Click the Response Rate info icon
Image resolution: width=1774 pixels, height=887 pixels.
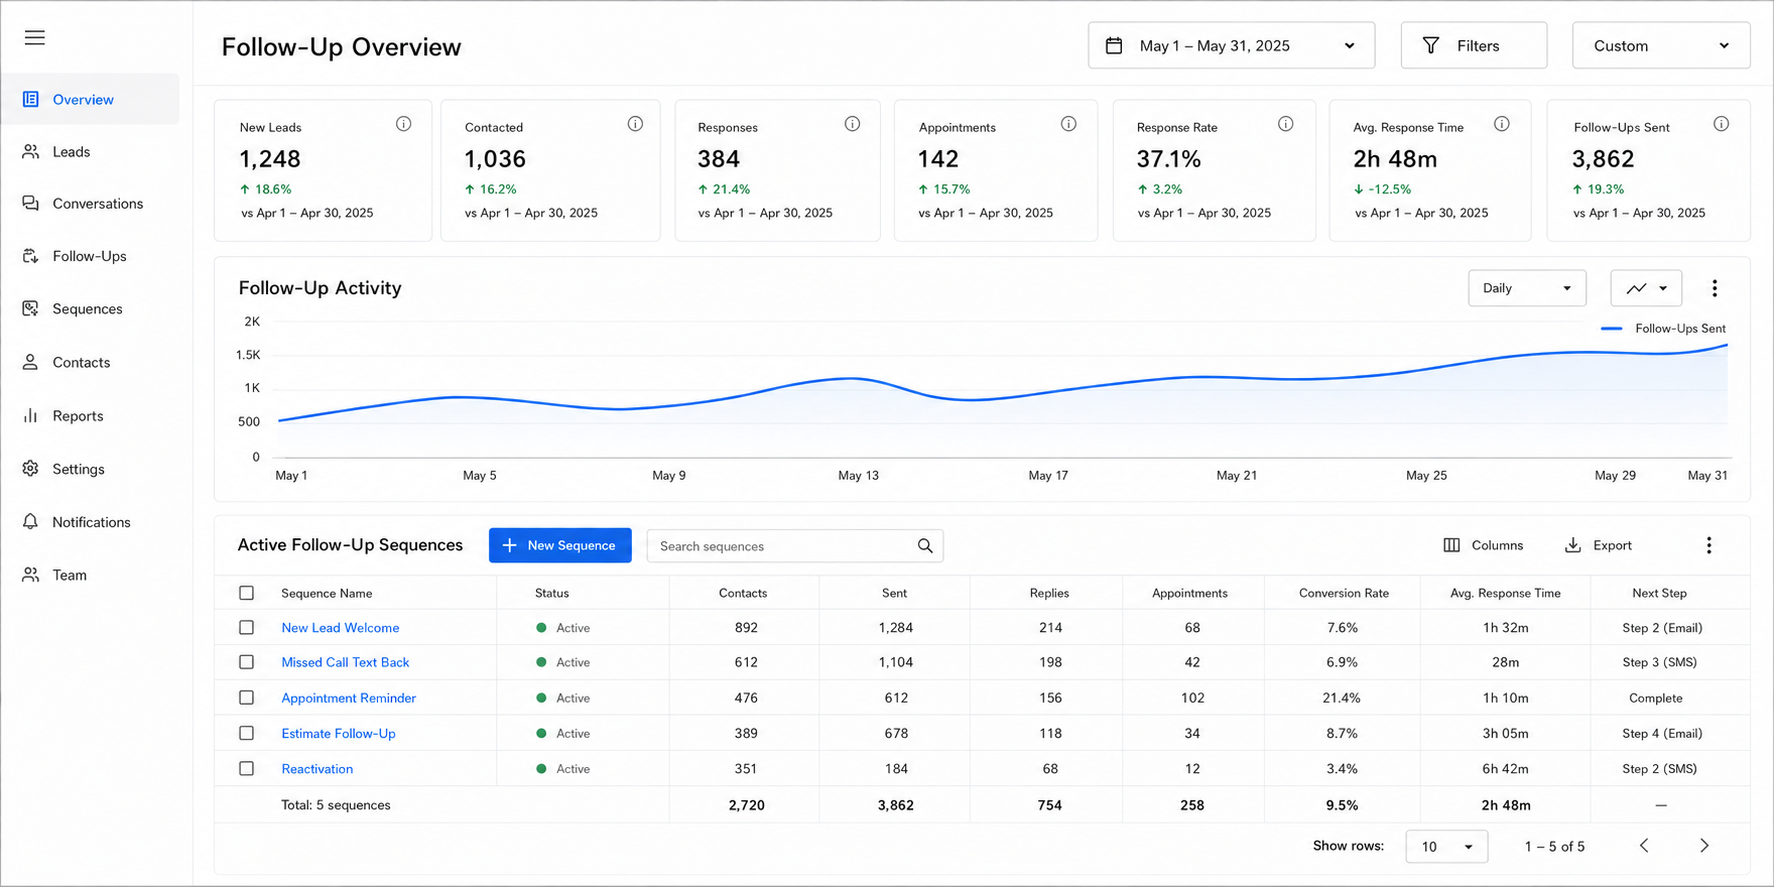(1286, 124)
